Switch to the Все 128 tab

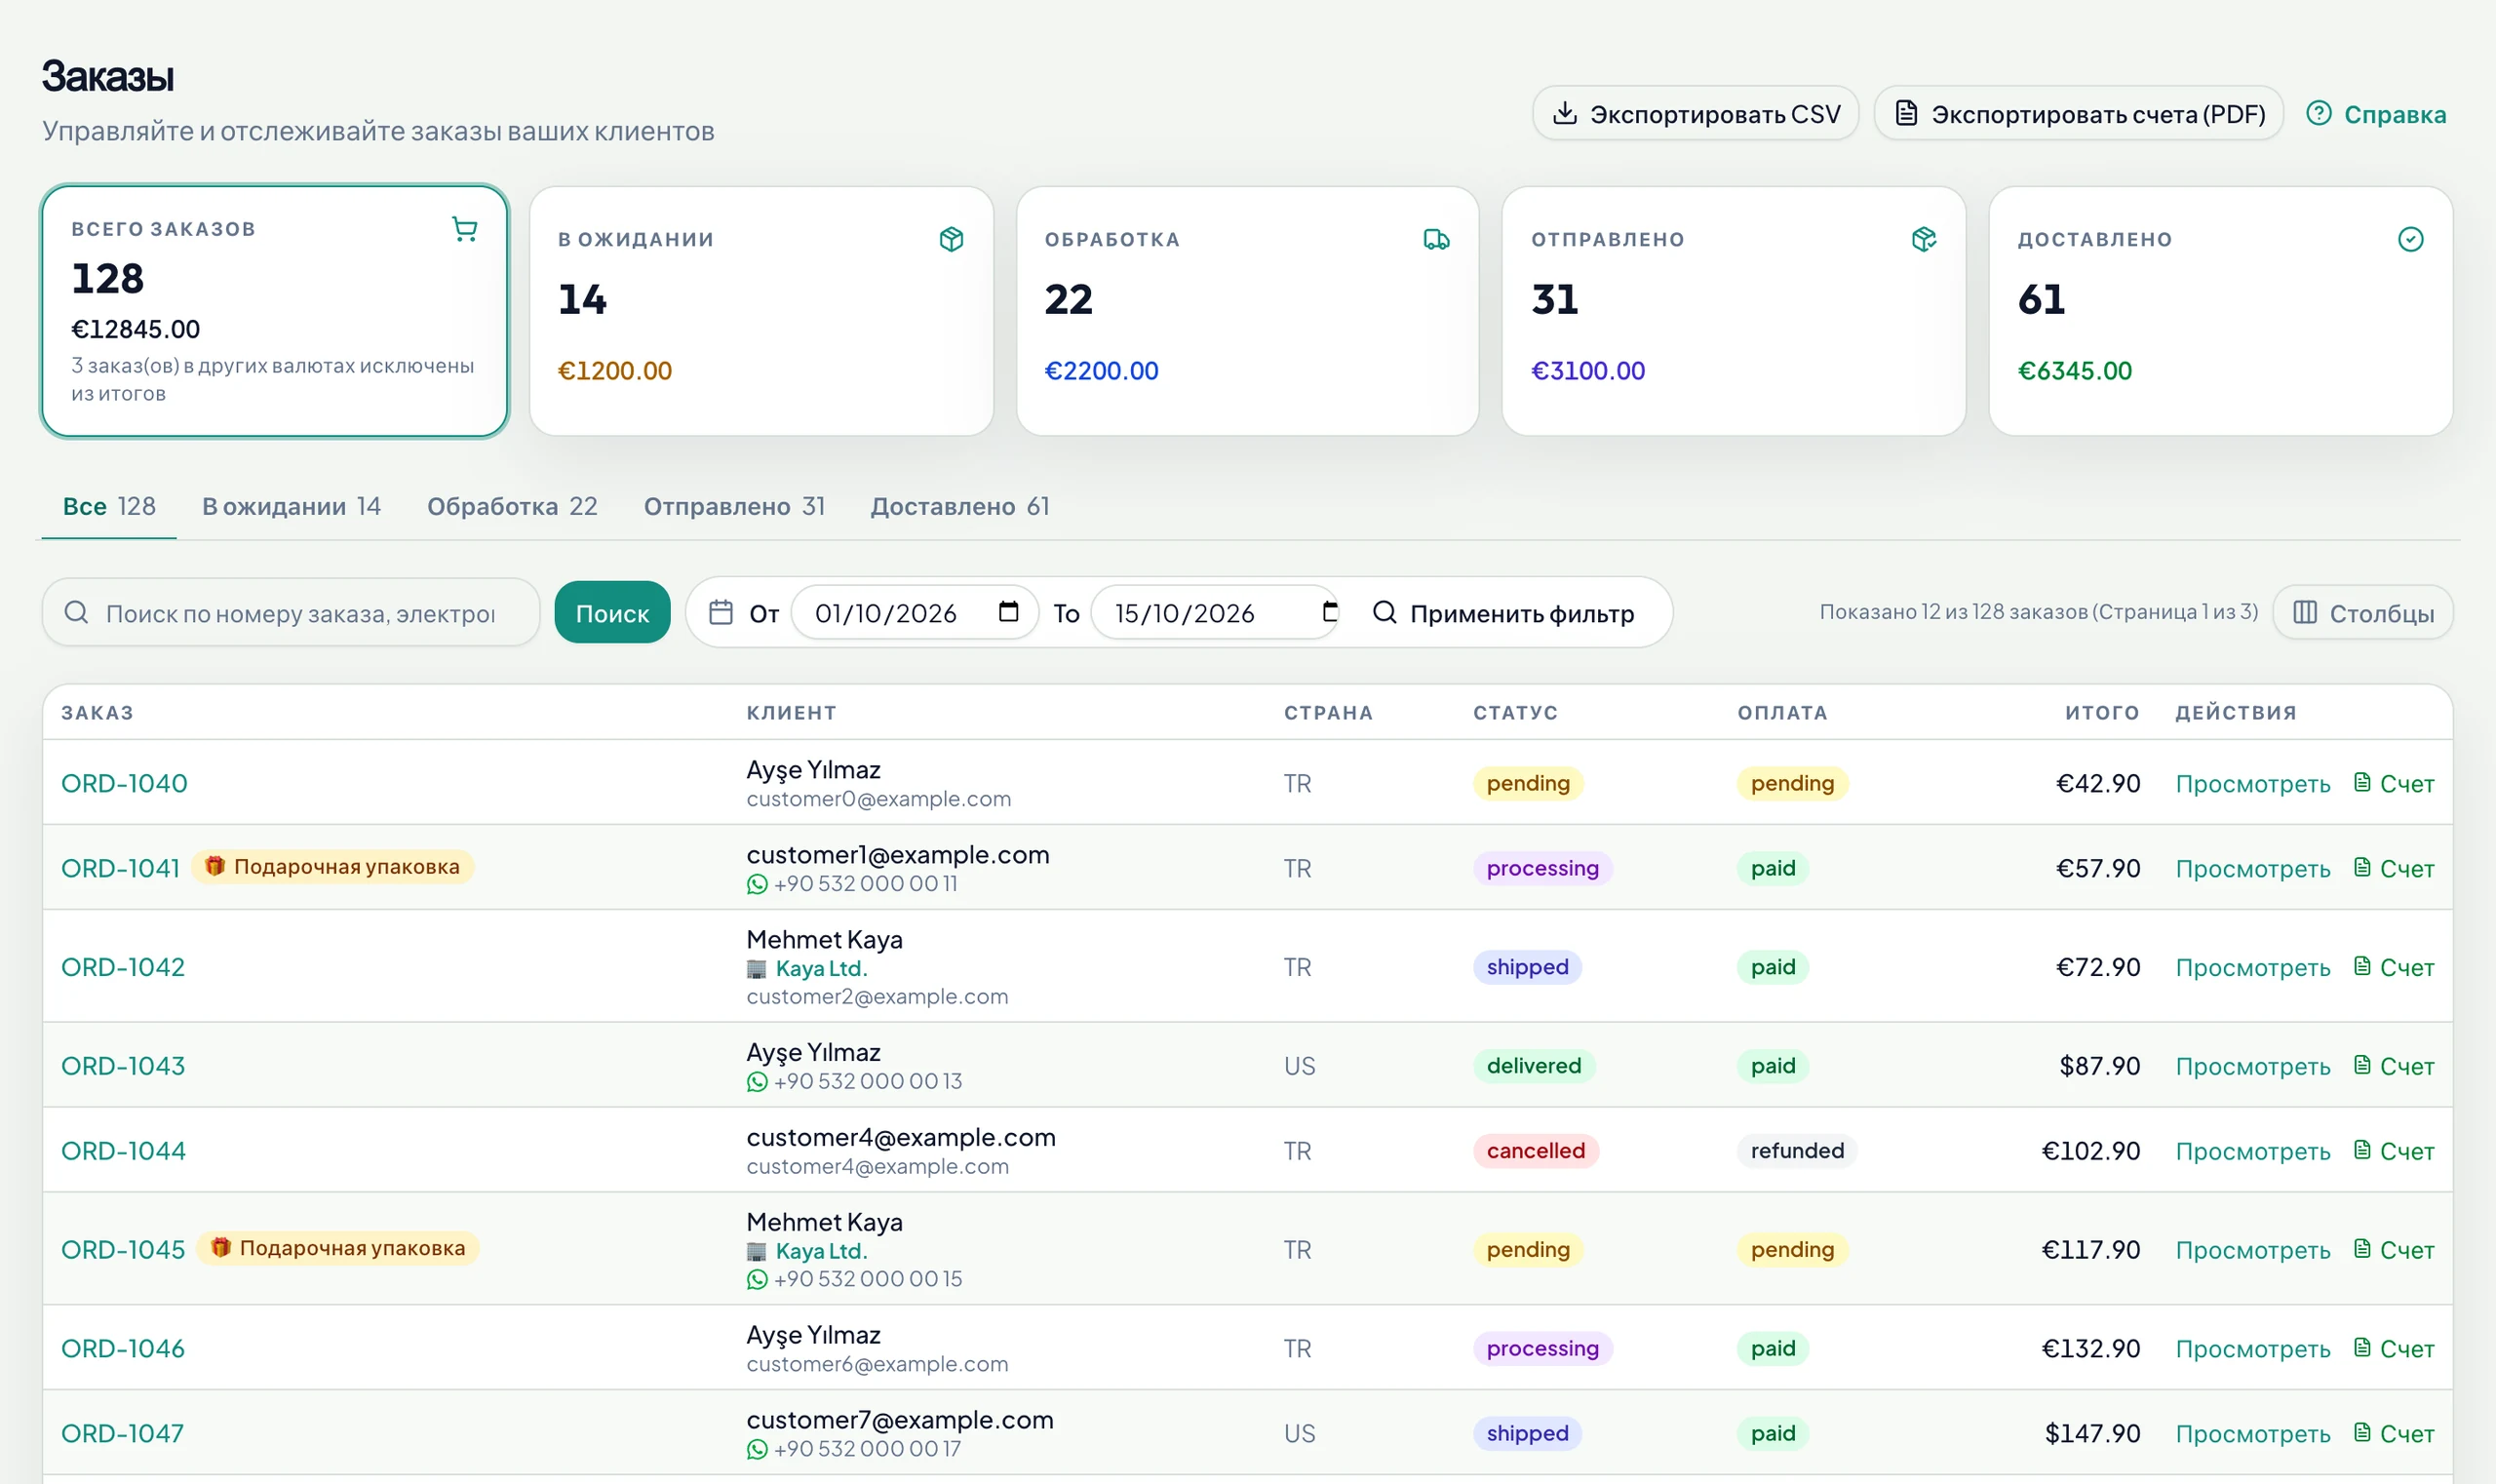[109, 507]
